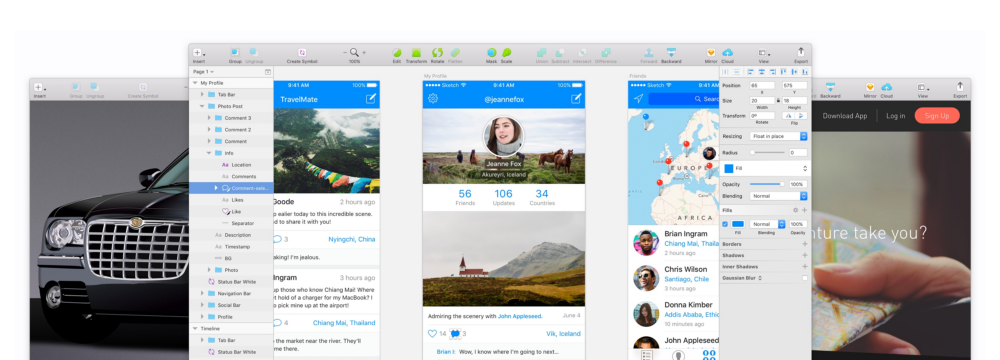Expand the Comment 3 group

[x=209, y=118]
